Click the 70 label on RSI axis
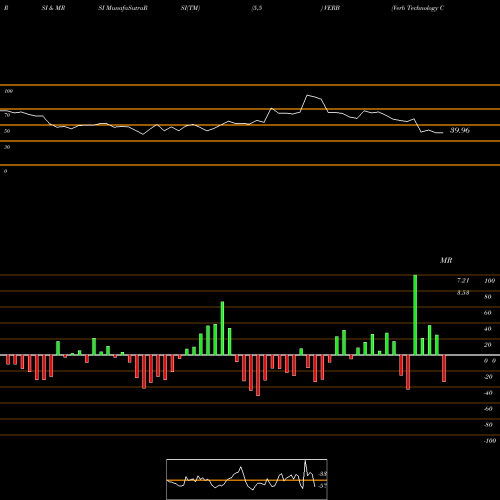This screenshot has width=500, height=500. (7, 115)
